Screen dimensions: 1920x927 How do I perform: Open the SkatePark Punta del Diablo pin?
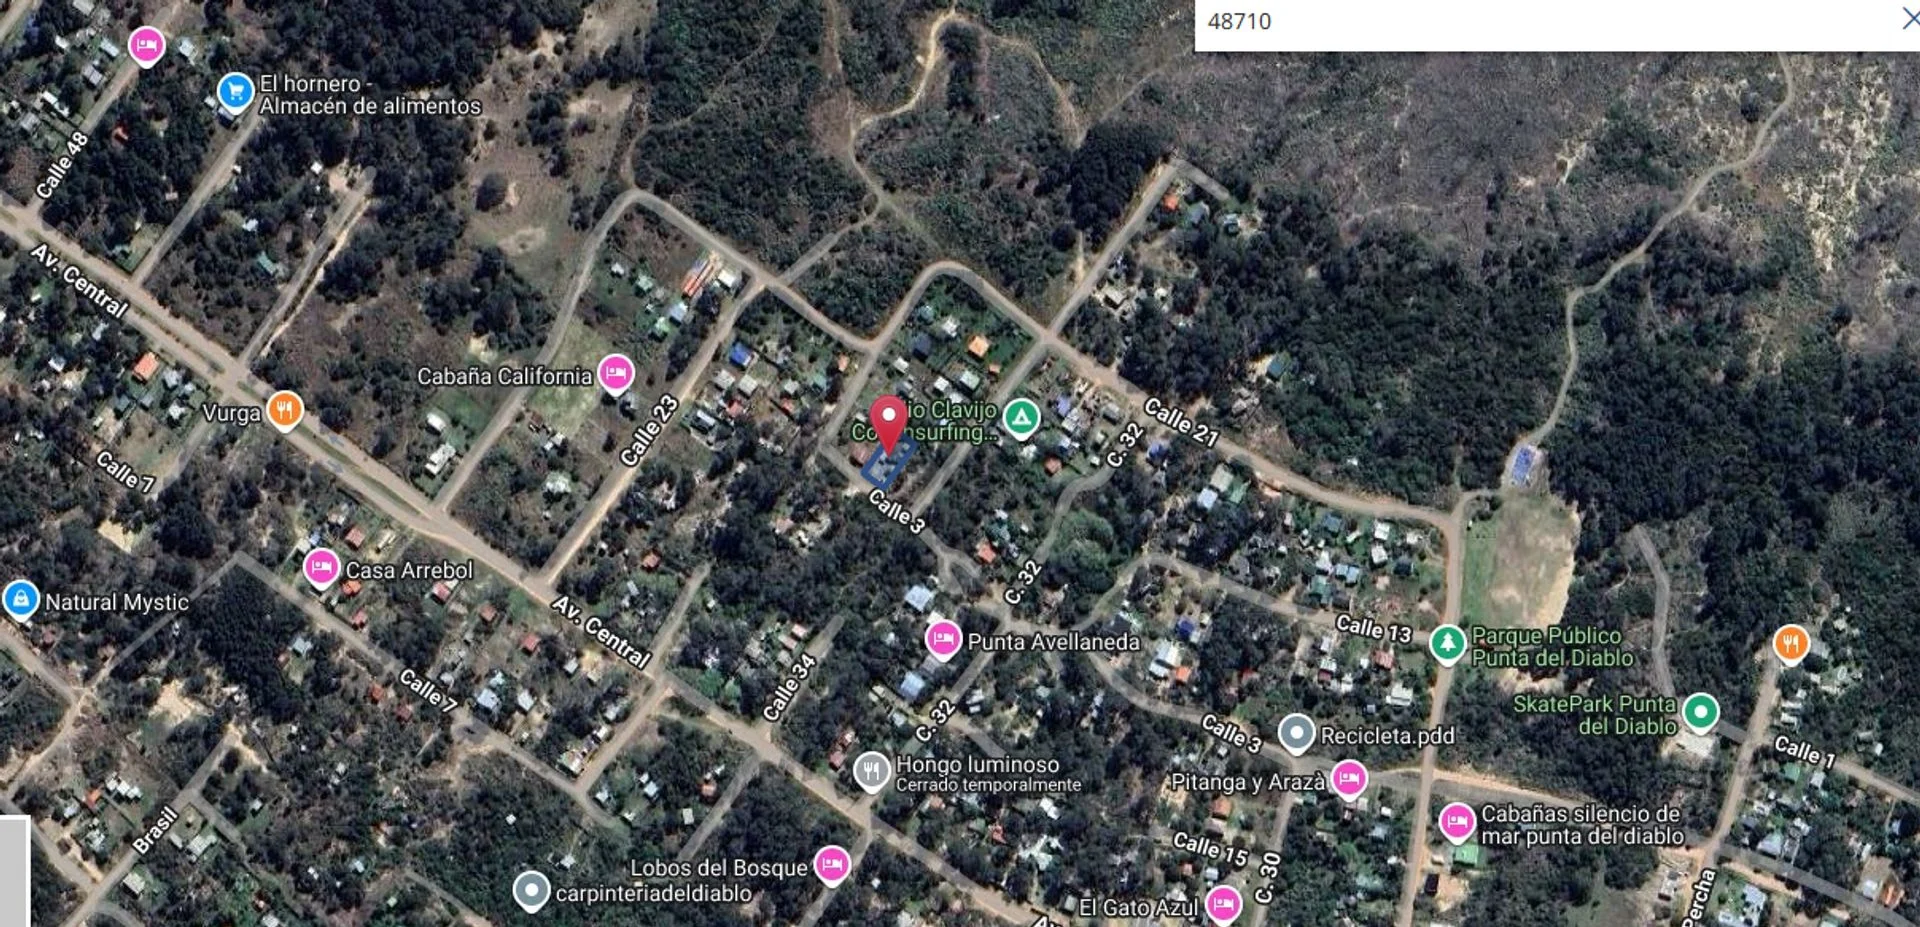[1700, 712]
